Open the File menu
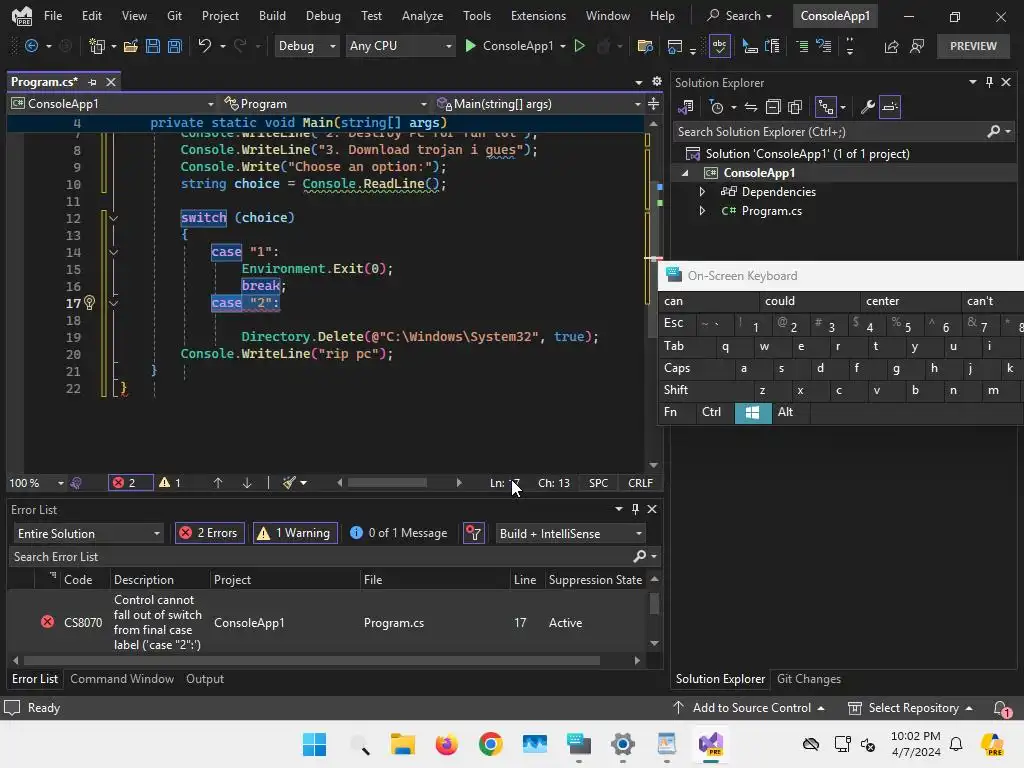1024x768 pixels. 52,16
